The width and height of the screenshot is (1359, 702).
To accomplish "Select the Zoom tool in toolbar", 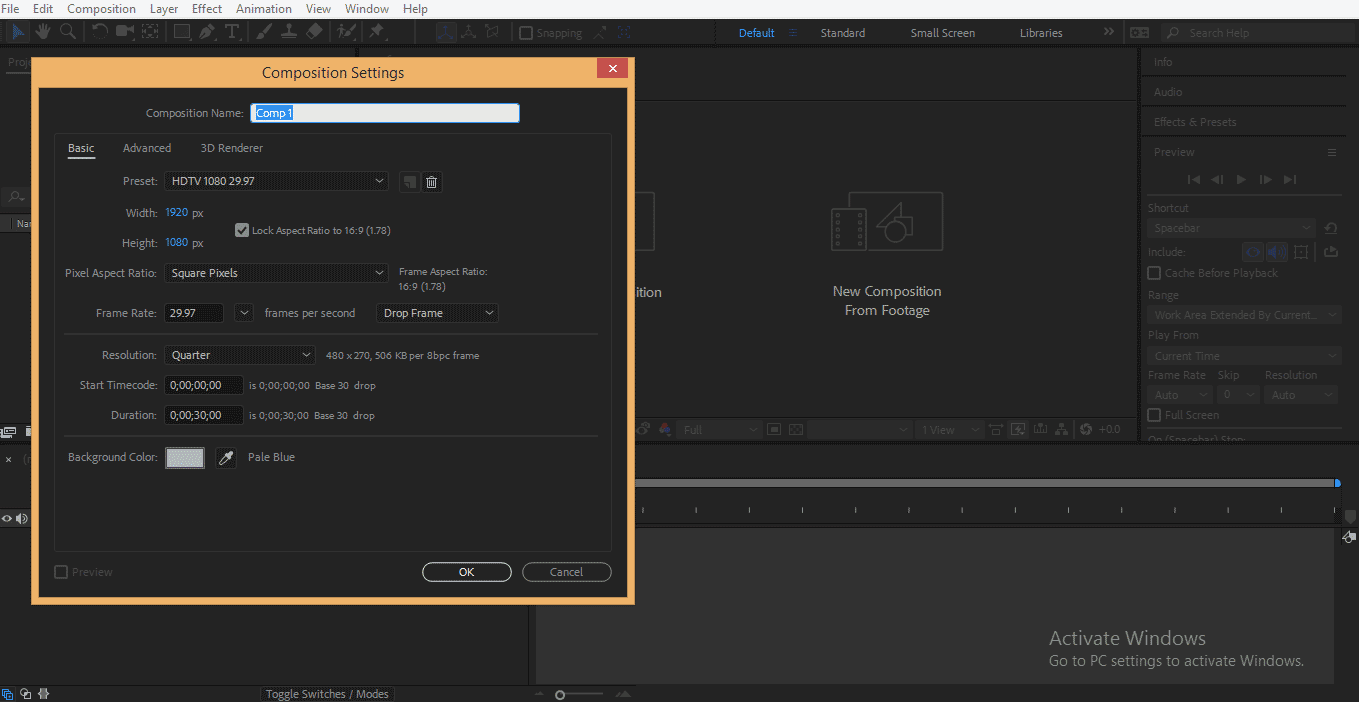I will tap(68, 32).
